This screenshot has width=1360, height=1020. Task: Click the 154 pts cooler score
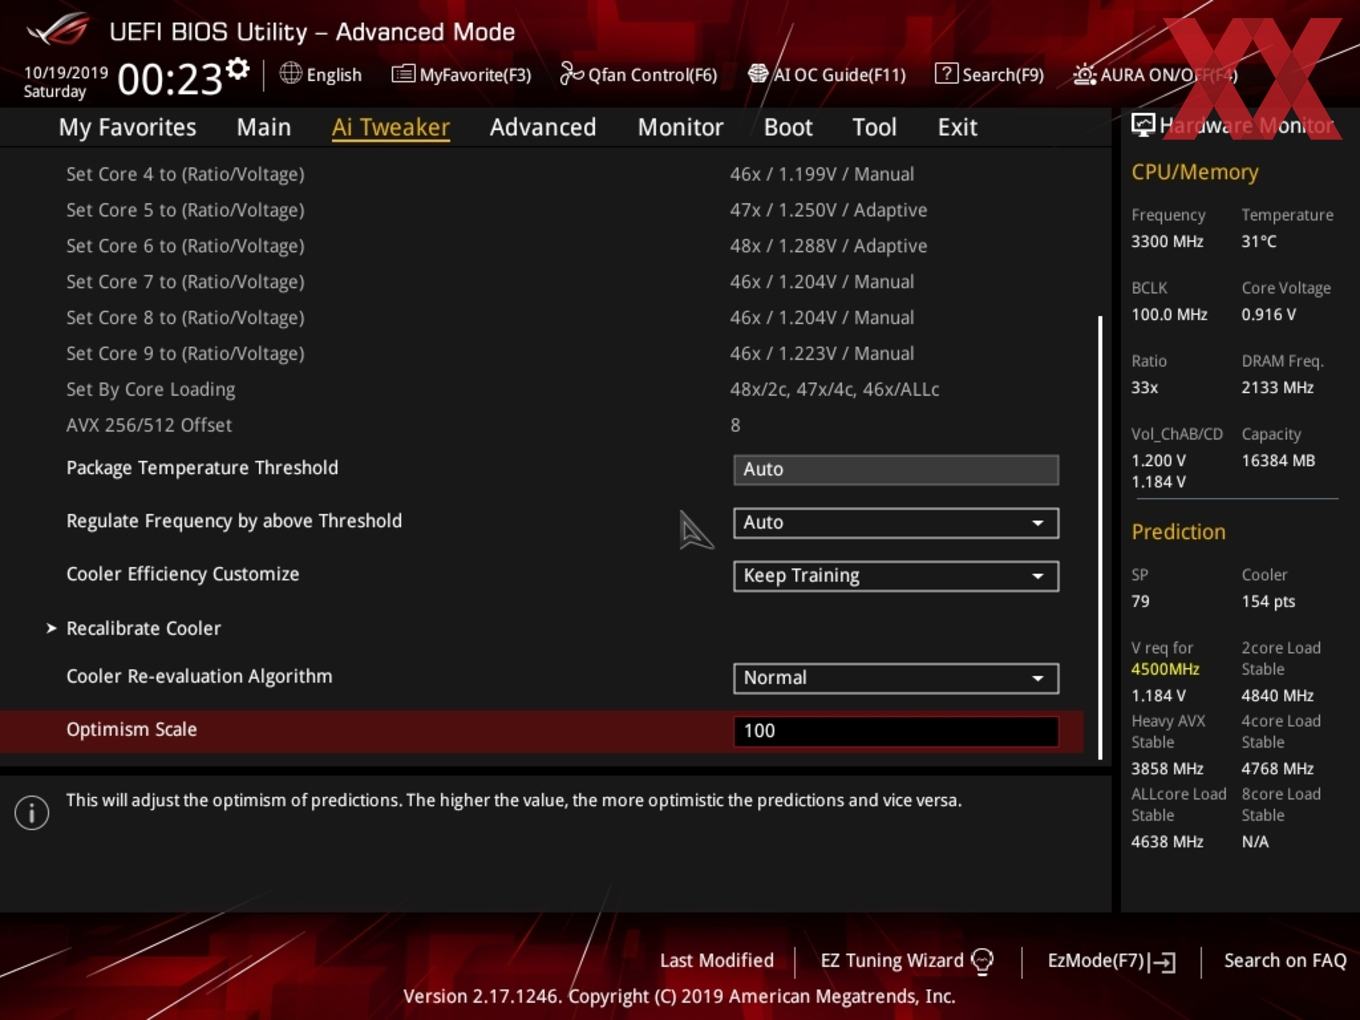1268,601
